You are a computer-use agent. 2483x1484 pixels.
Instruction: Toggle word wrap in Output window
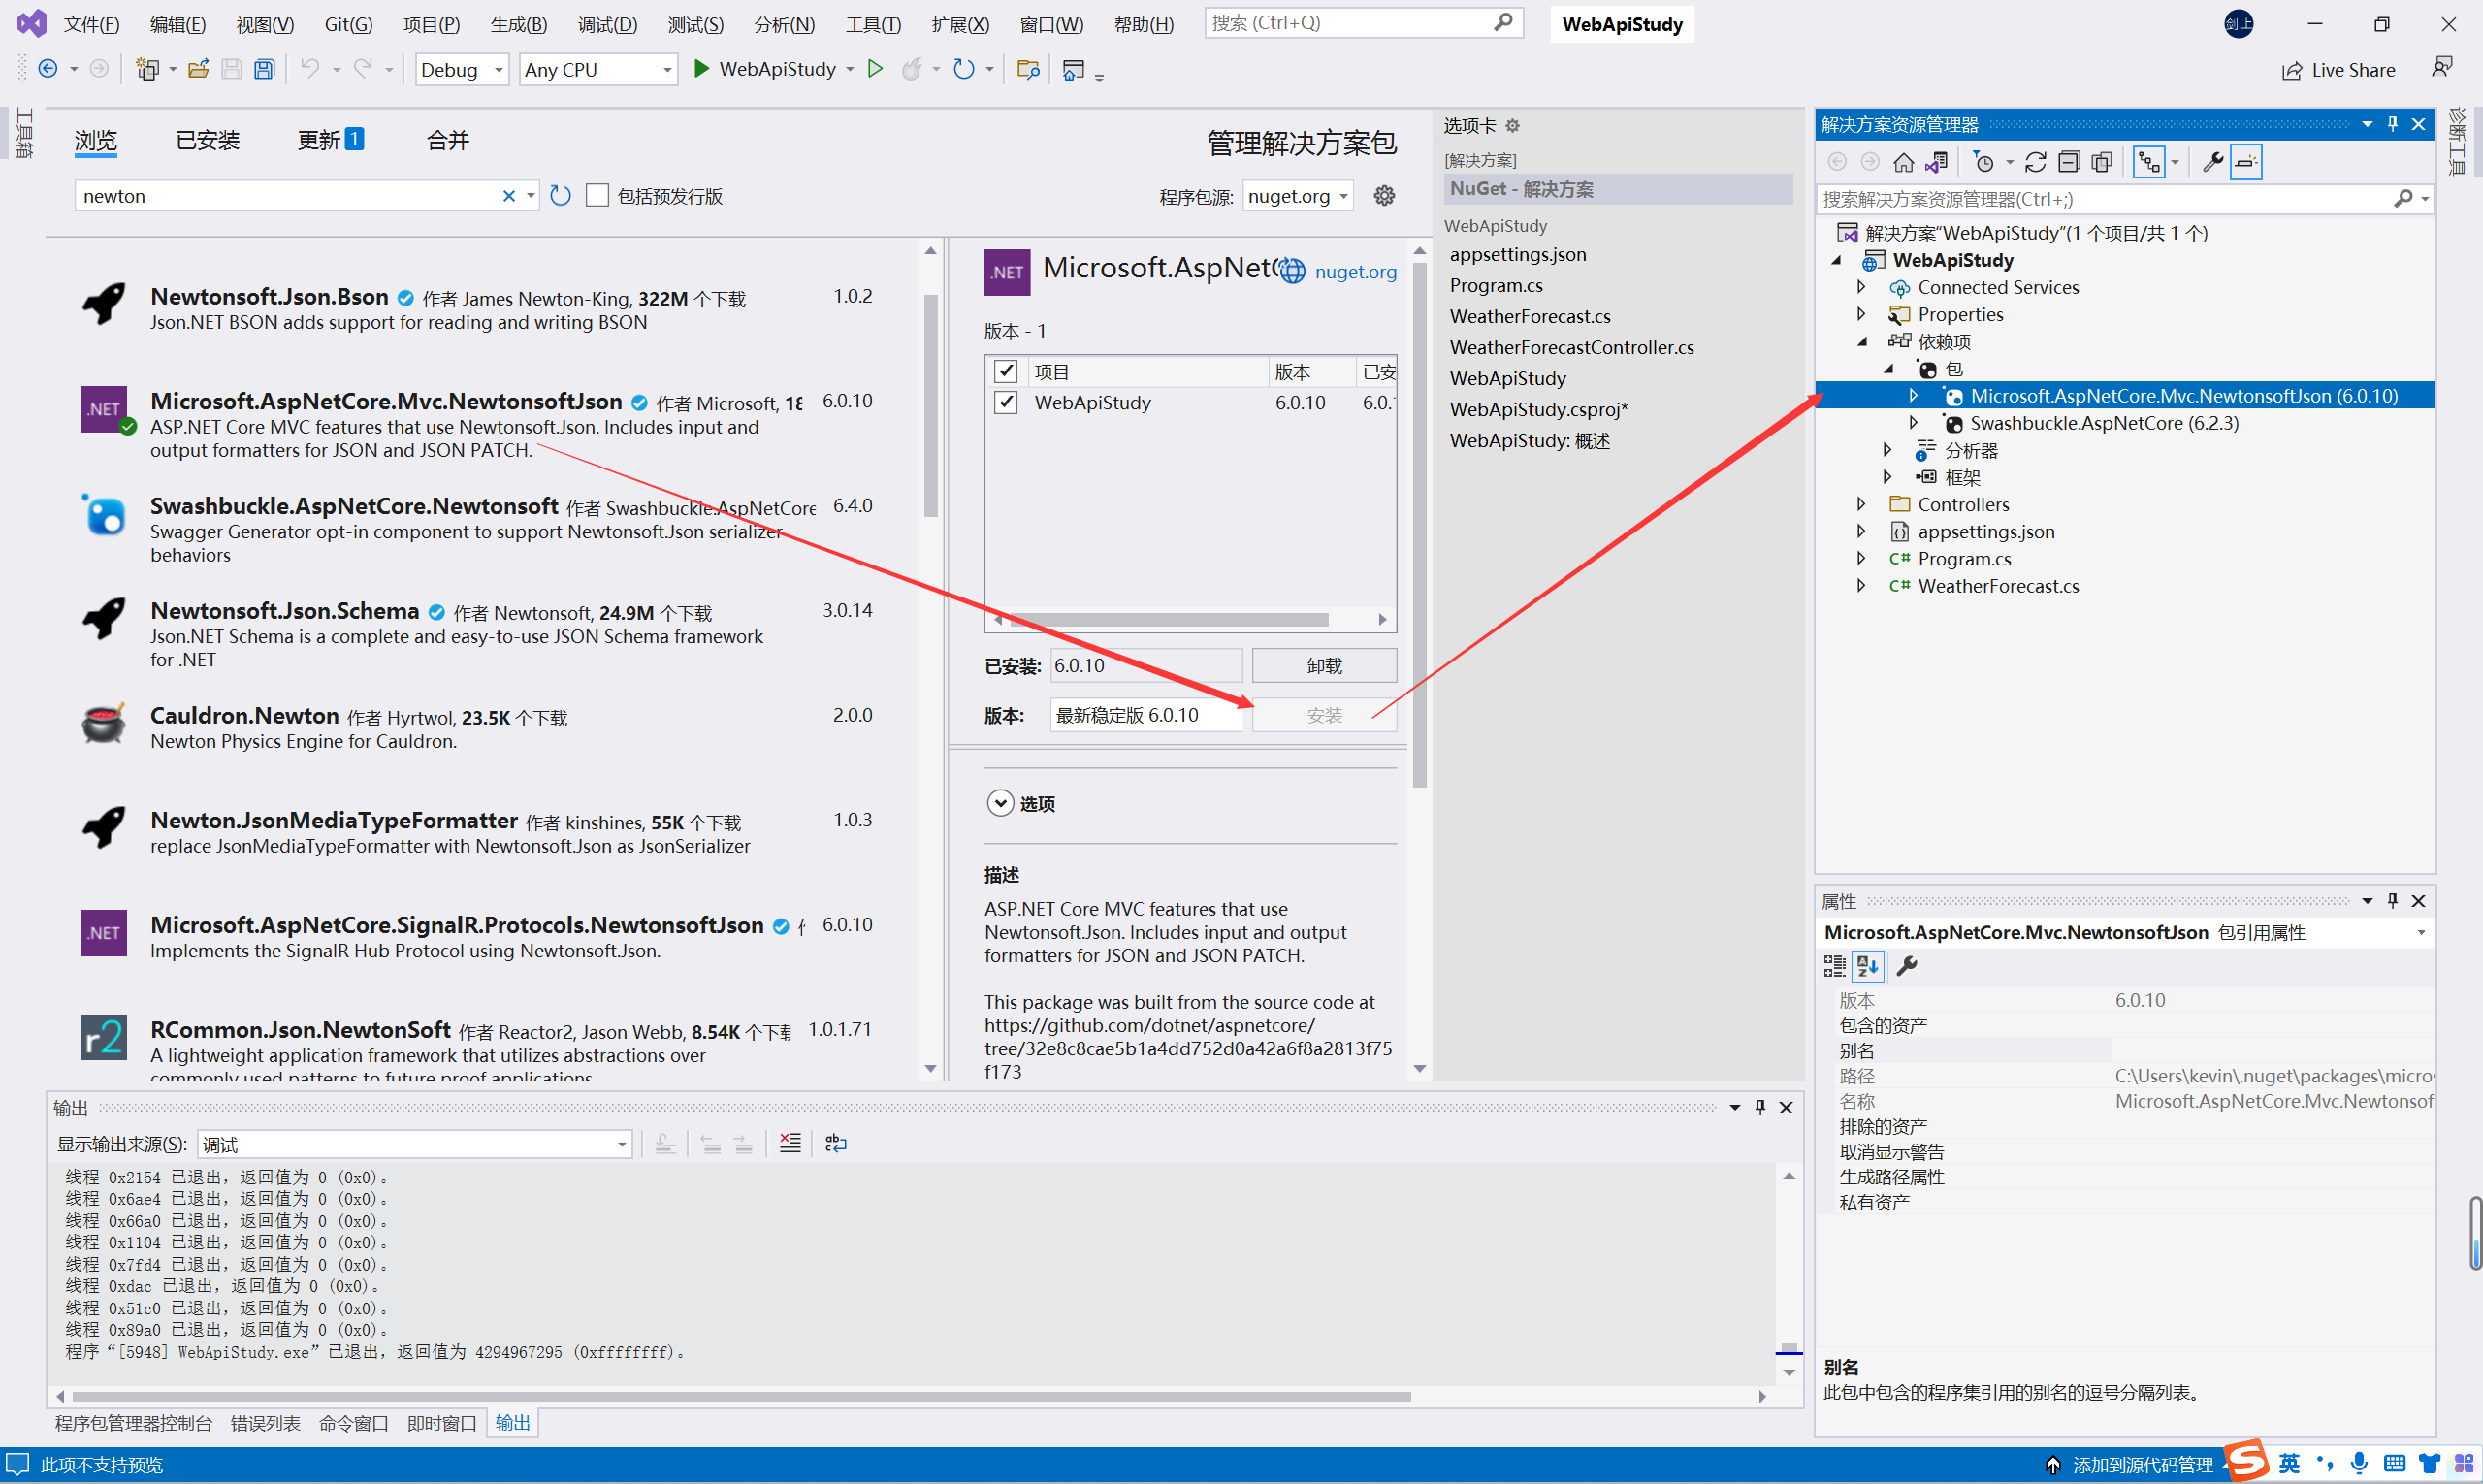(836, 1143)
